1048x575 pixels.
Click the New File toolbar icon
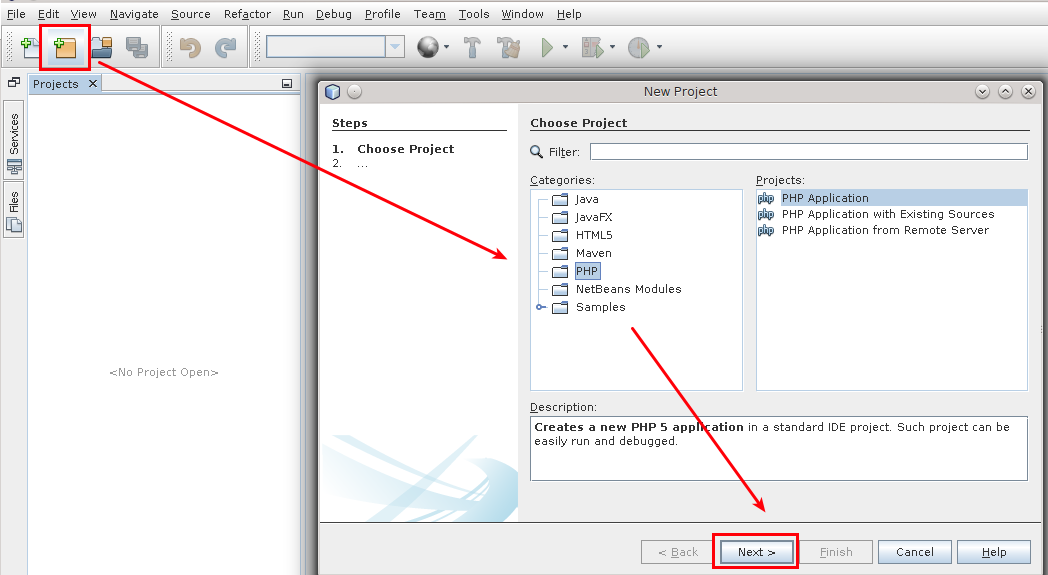click(29, 47)
